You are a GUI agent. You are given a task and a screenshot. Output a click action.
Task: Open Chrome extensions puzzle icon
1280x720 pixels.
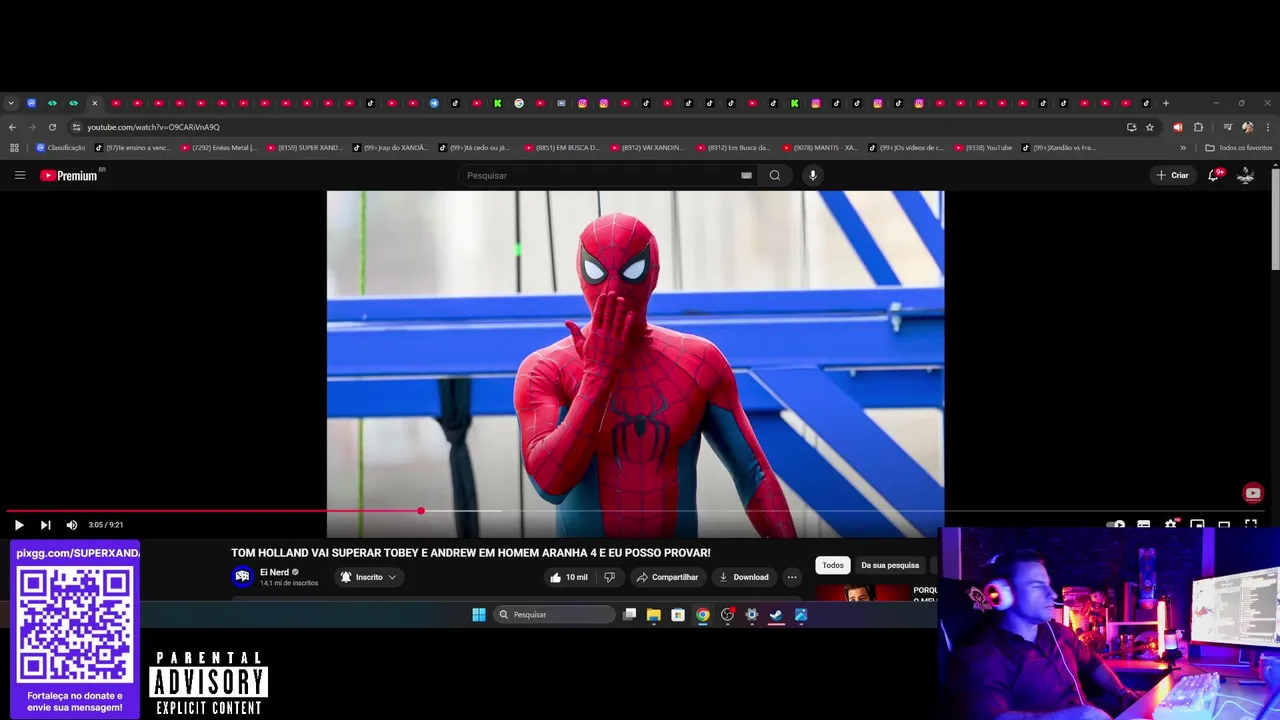1198,127
